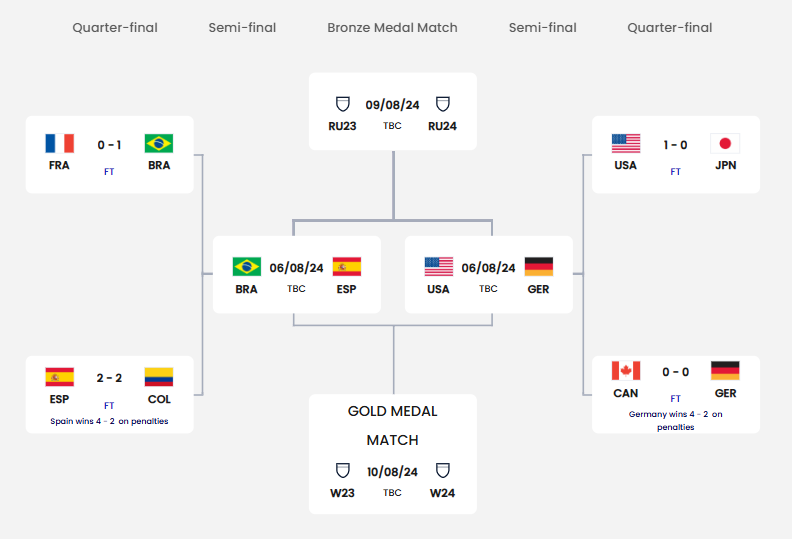Click Brazil flag in the FRA-BRA quarter-final

click(159, 143)
